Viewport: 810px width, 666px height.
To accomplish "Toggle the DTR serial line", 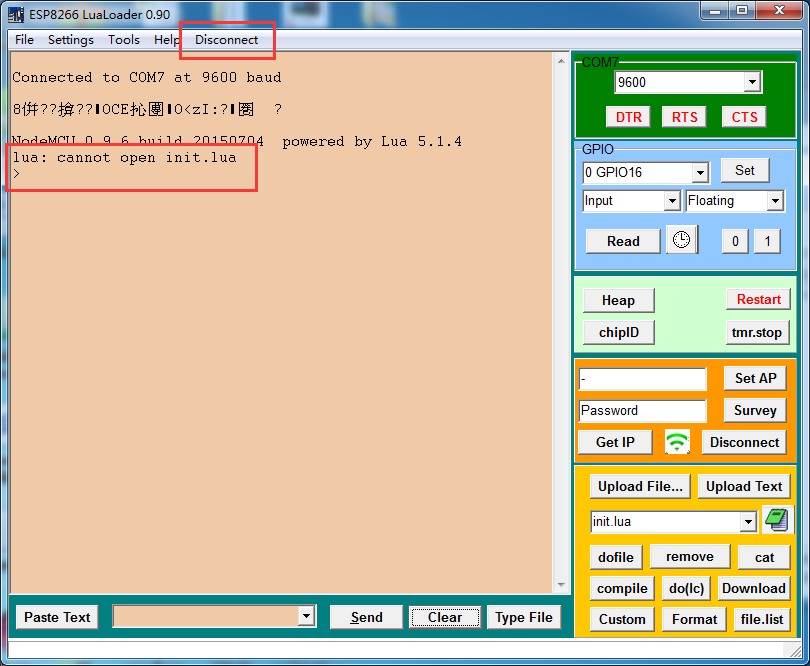I will click(628, 116).
